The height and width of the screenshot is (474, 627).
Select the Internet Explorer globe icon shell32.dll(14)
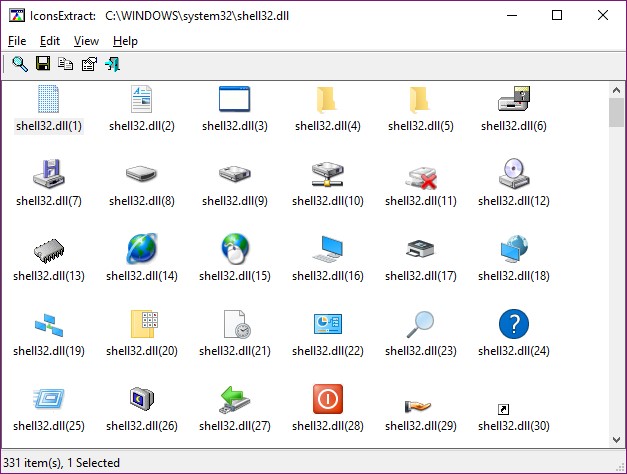tap(142, 248)
